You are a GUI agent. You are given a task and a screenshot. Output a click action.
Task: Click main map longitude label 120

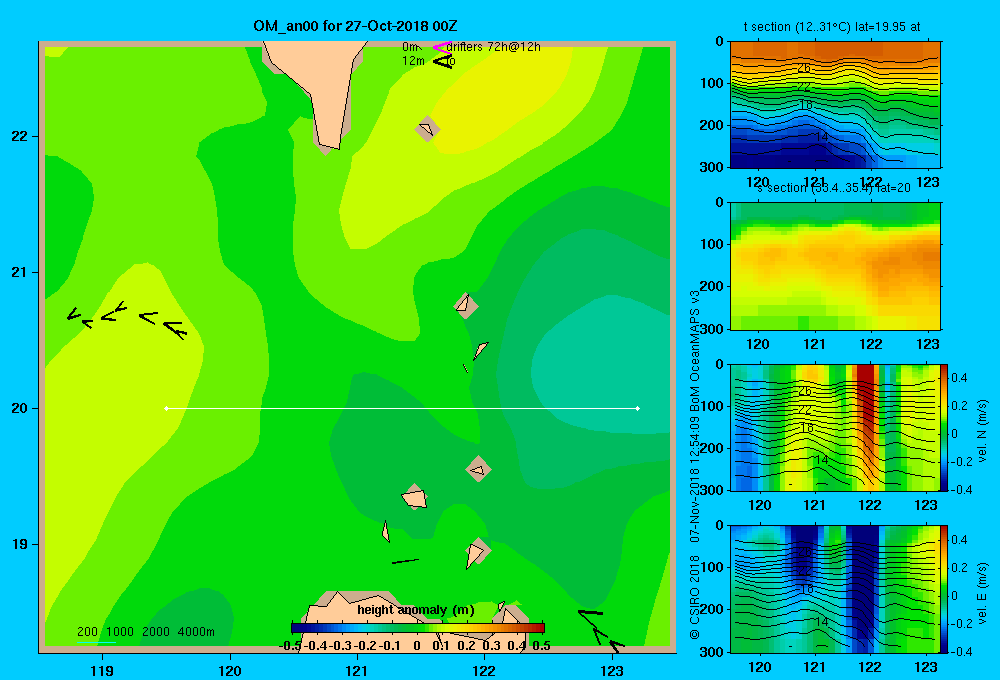point(230,671)
